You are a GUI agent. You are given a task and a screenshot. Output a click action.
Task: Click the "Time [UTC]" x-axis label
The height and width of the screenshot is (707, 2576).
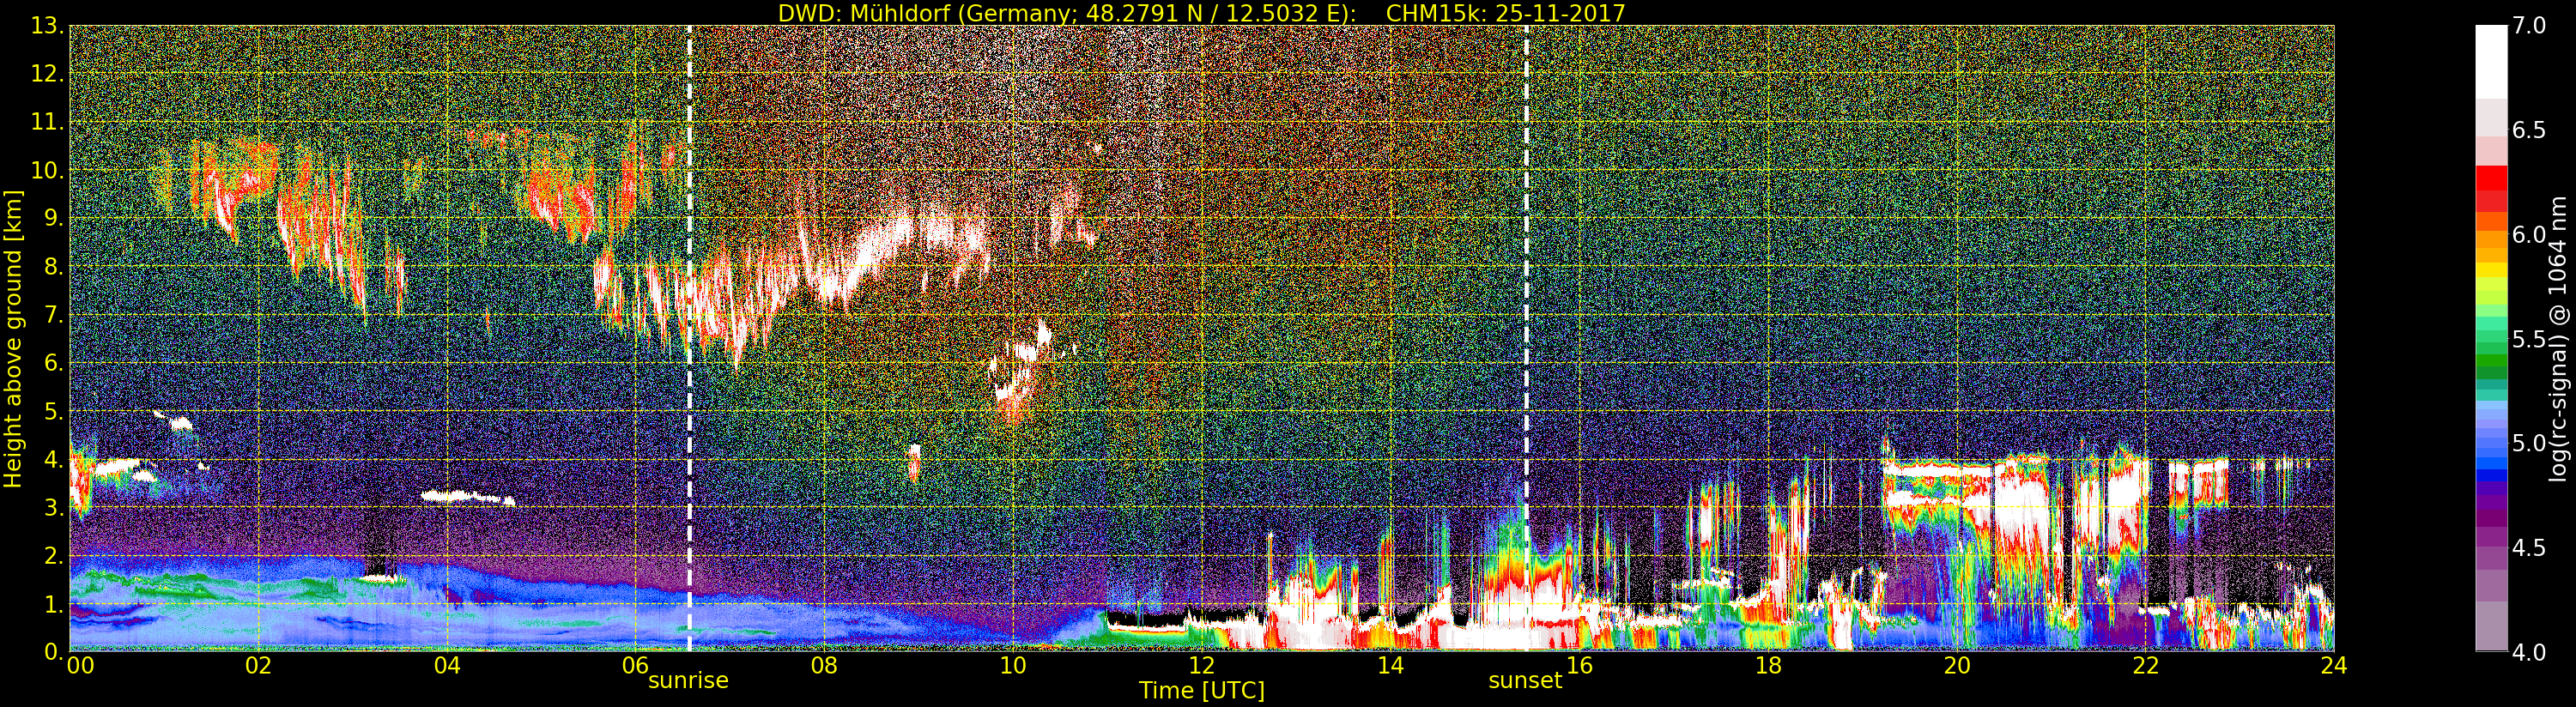pyautogui.click(x=1202, y=691)
